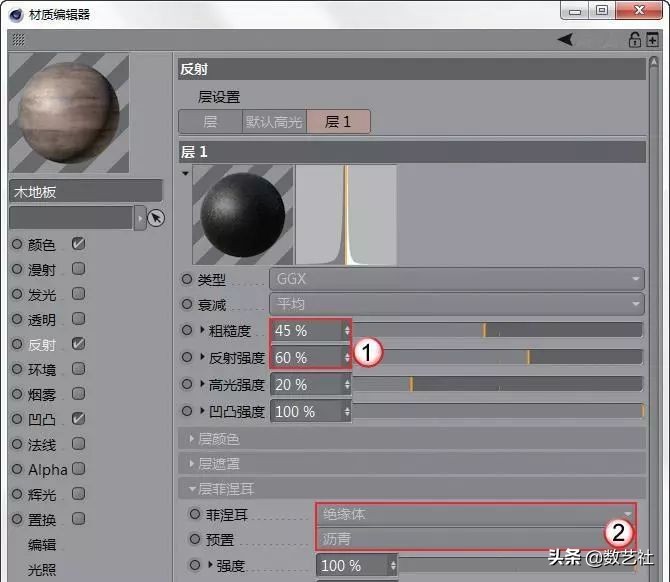
Task: Click the animation dot beside 菲涅耳
Action: coord(195,514)
